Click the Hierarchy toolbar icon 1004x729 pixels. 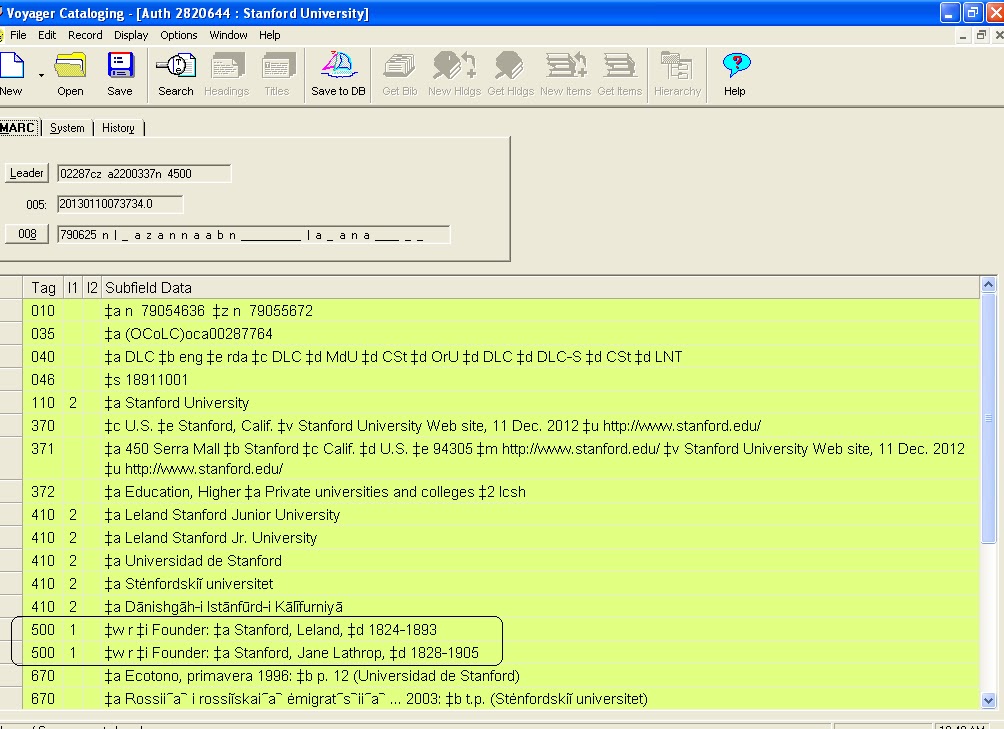pyautogui.click(x=677, y=67)
